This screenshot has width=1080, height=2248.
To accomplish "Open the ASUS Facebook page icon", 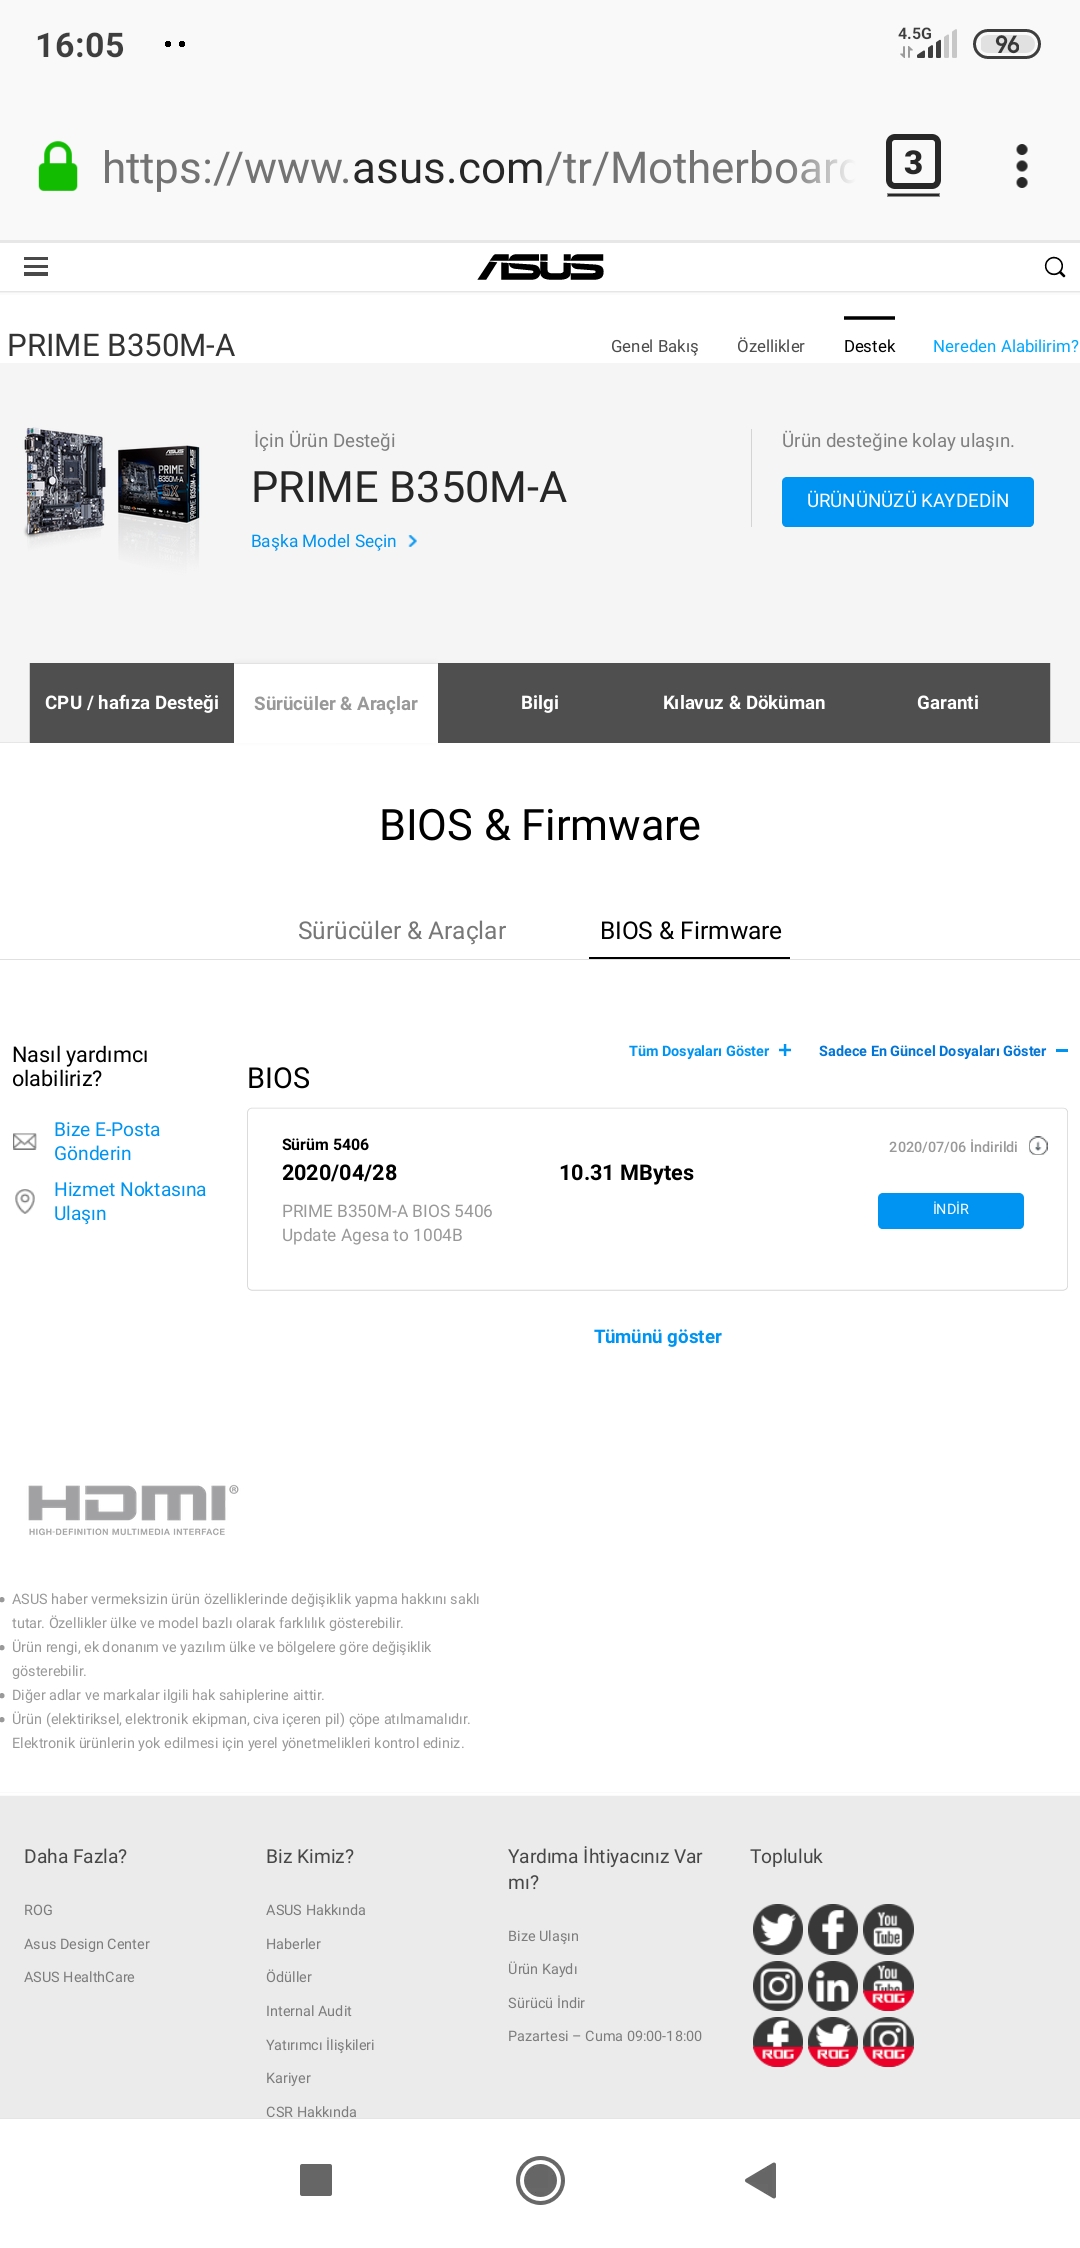I will [832, 1929].
